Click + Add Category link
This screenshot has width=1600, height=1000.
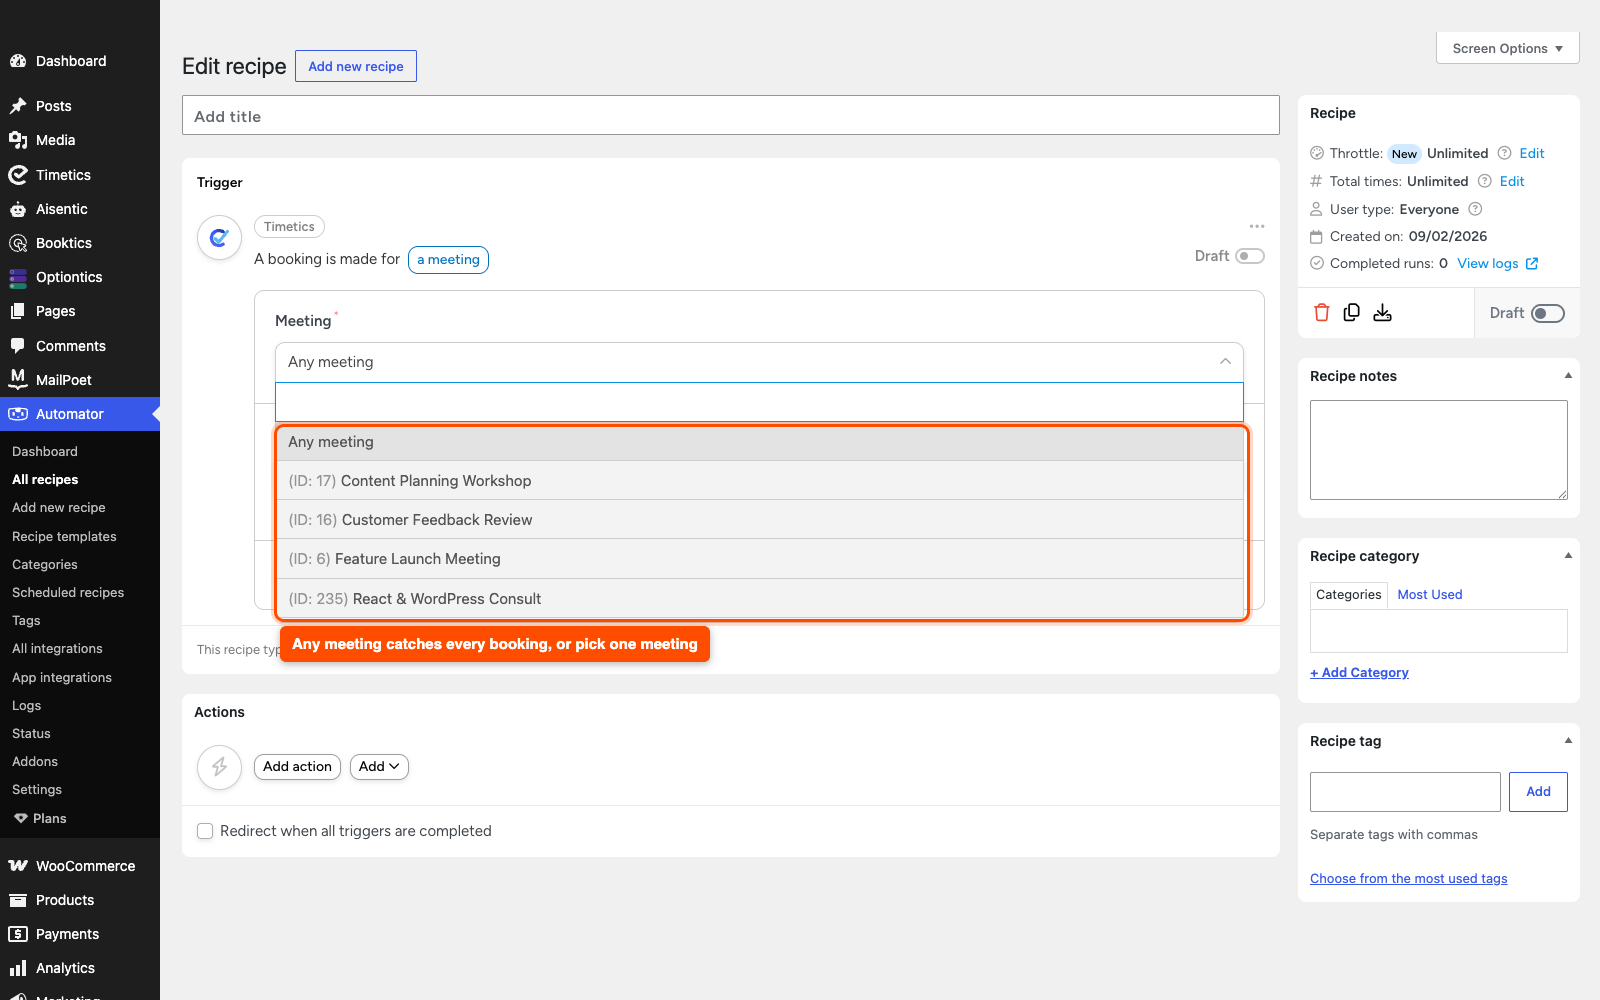click(x=1359, y=672)
